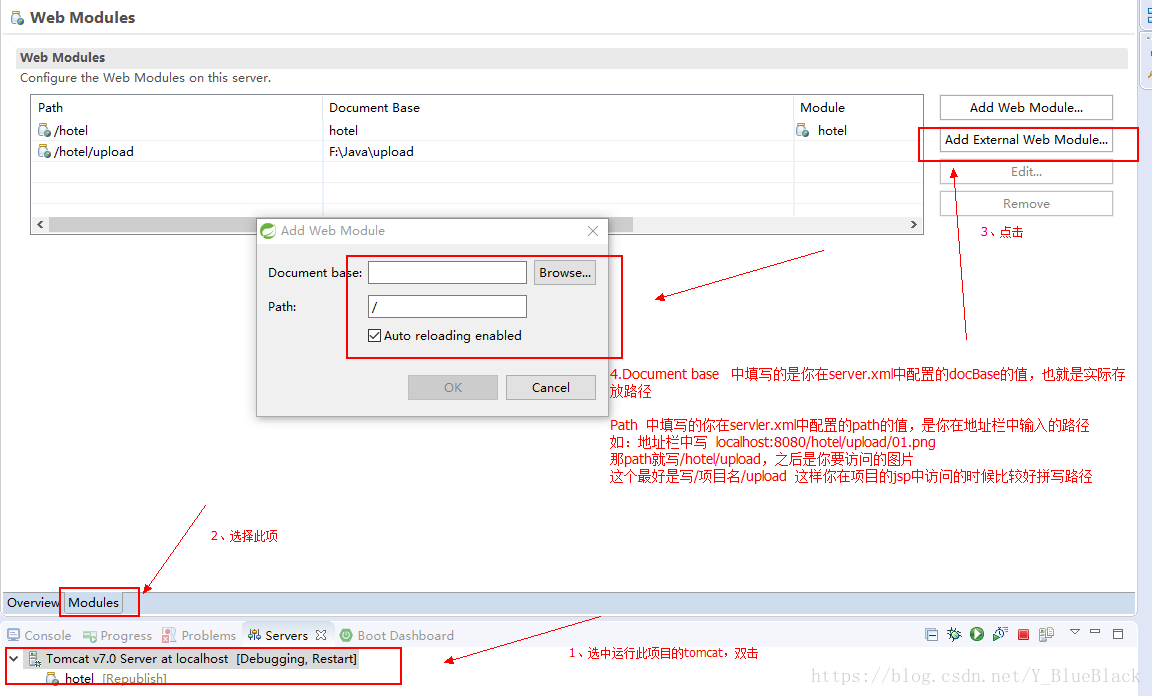Image resolution: width=1152 pixels, height=696 pixels.
Task: Click the Remove button
Action: [x=1026, y=204]
